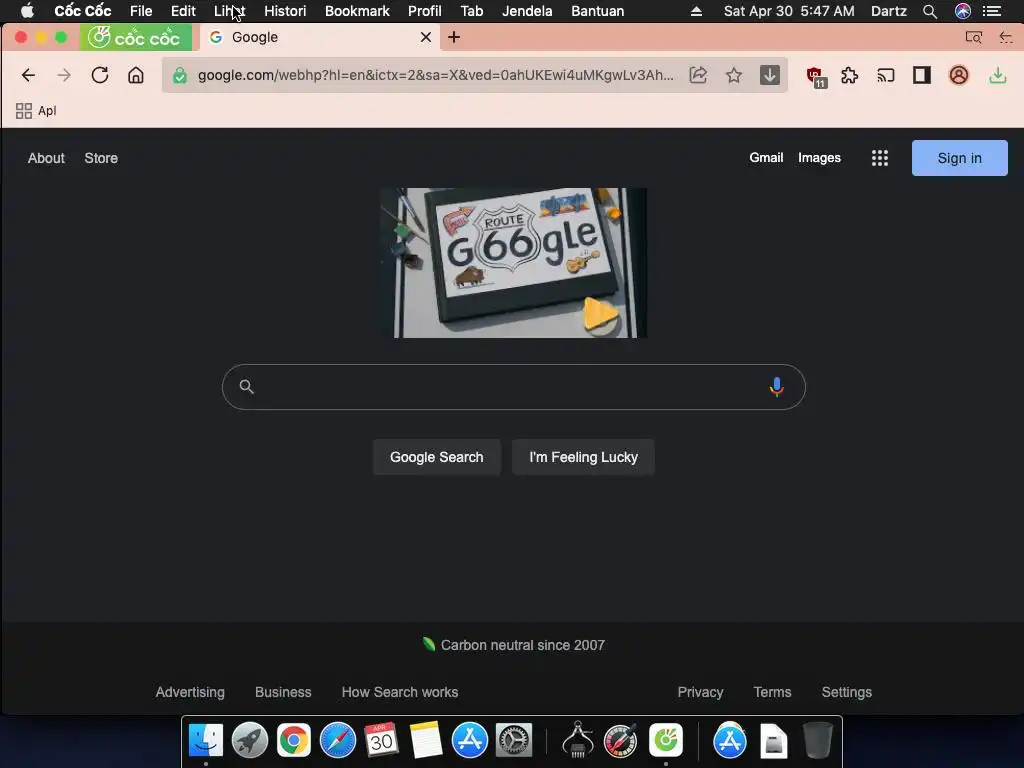This screenshot has height=768, width=1024.
Task: Bookmark this page with the star
Action: point(734,75)
